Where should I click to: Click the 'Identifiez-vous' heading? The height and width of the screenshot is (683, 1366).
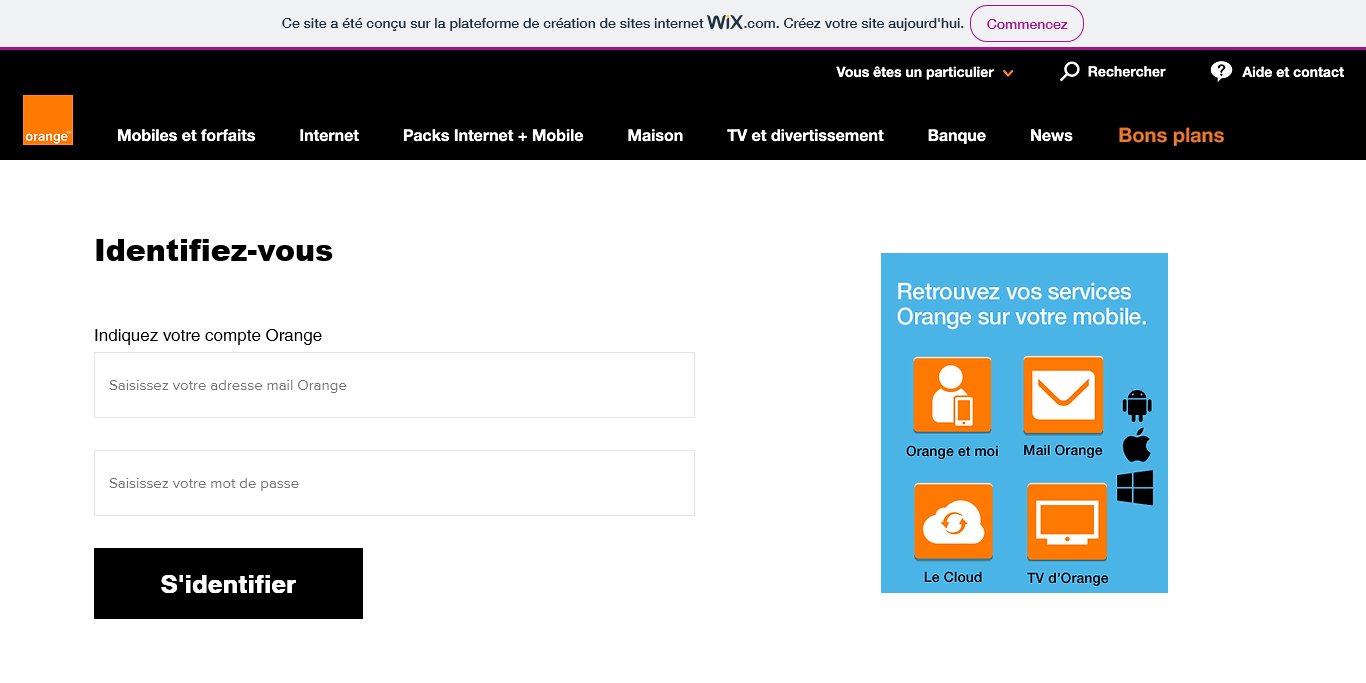click(x=213, y=250)
